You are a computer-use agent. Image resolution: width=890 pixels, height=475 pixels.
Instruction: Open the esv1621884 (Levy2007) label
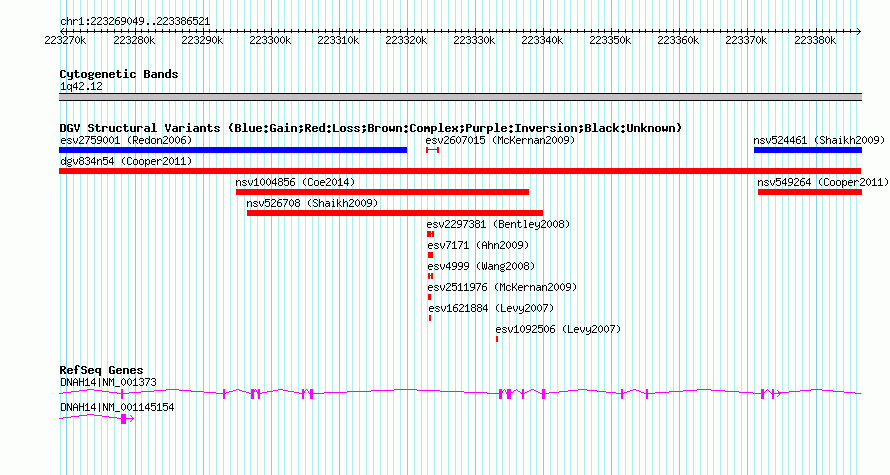(491, 308)
